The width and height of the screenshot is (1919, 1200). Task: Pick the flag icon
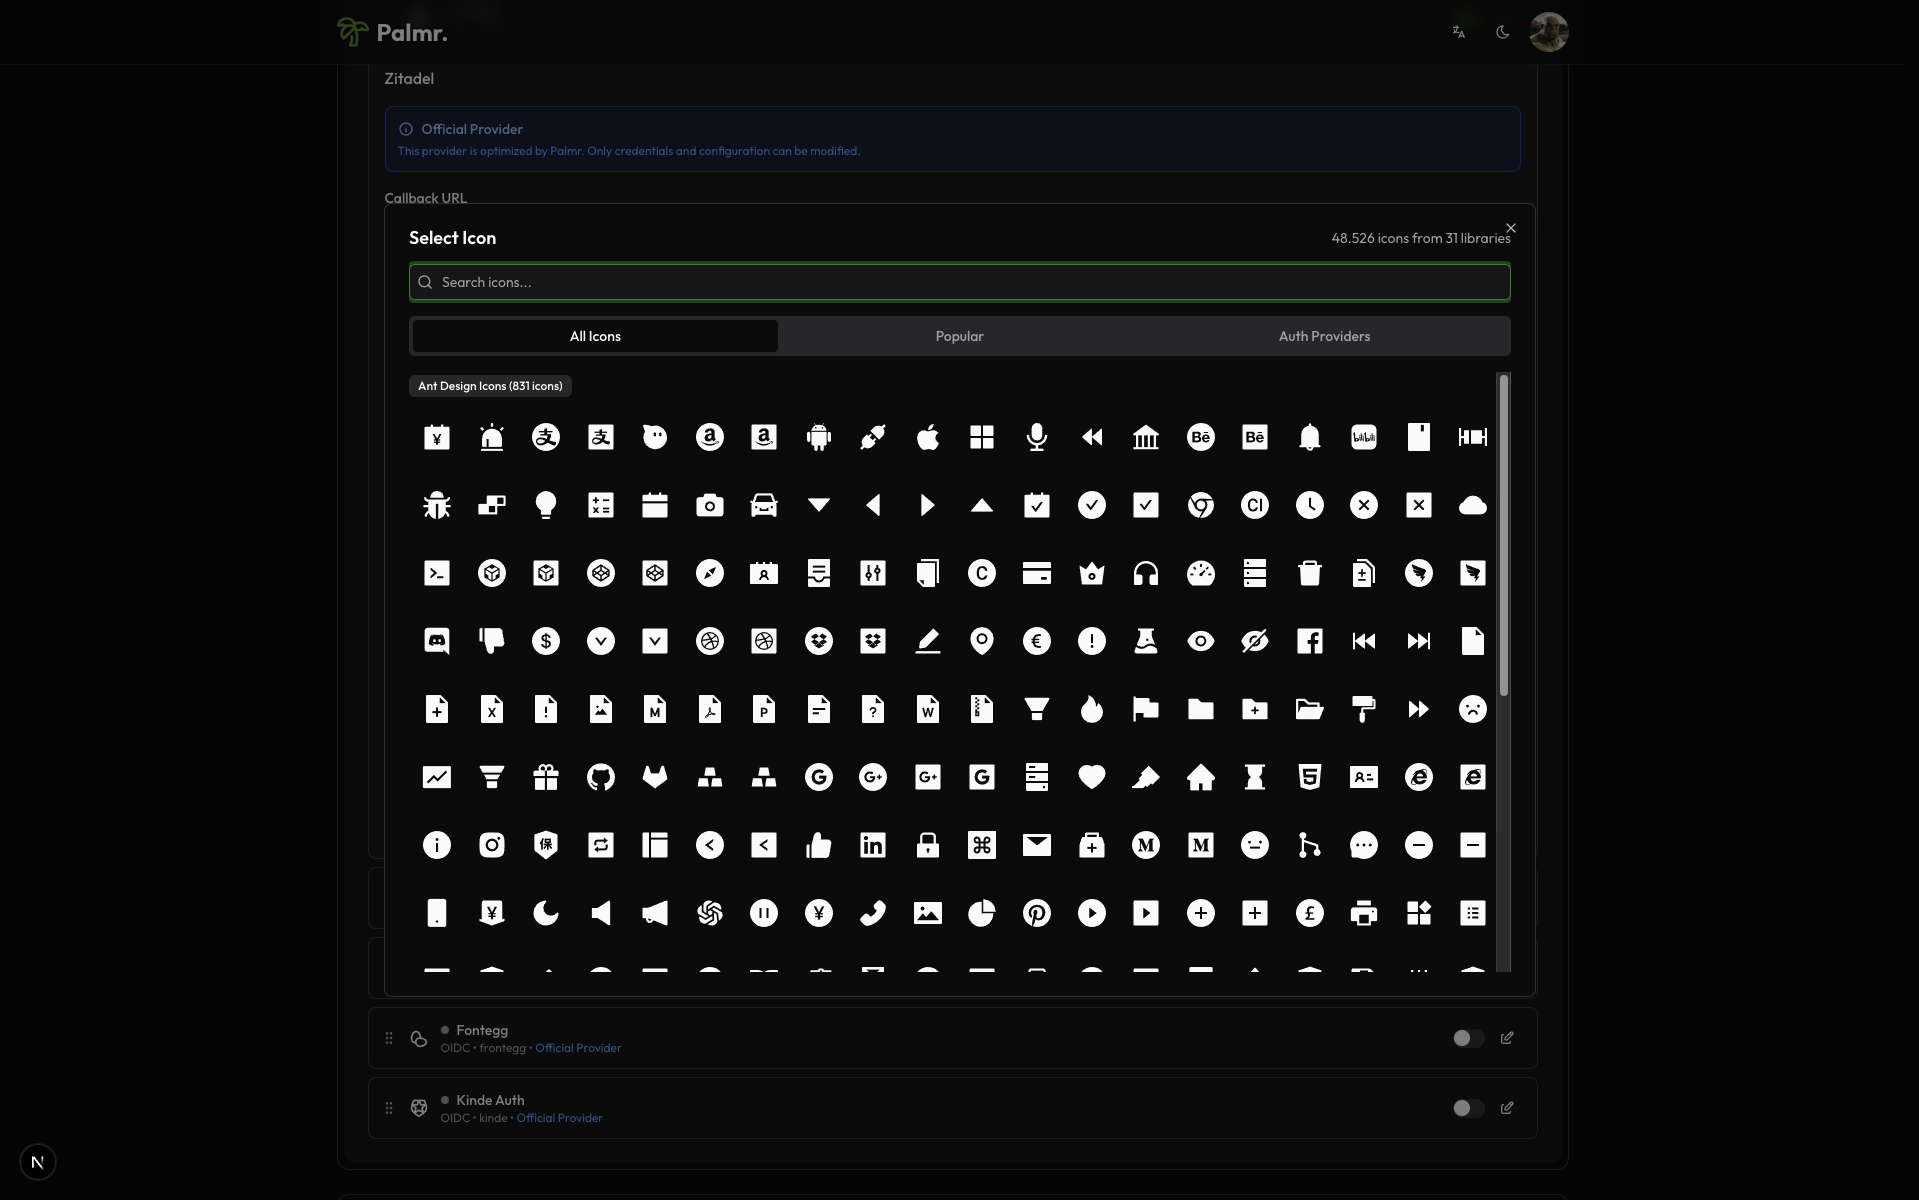point(1146,709)
